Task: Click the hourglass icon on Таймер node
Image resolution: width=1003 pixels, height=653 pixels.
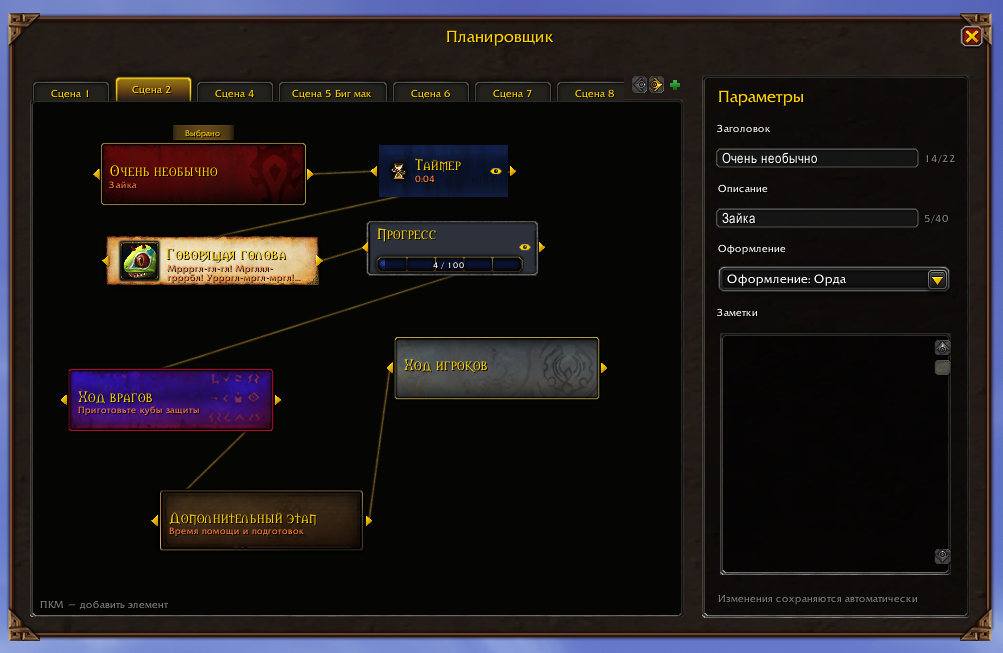Action: [x=399, y=171]
